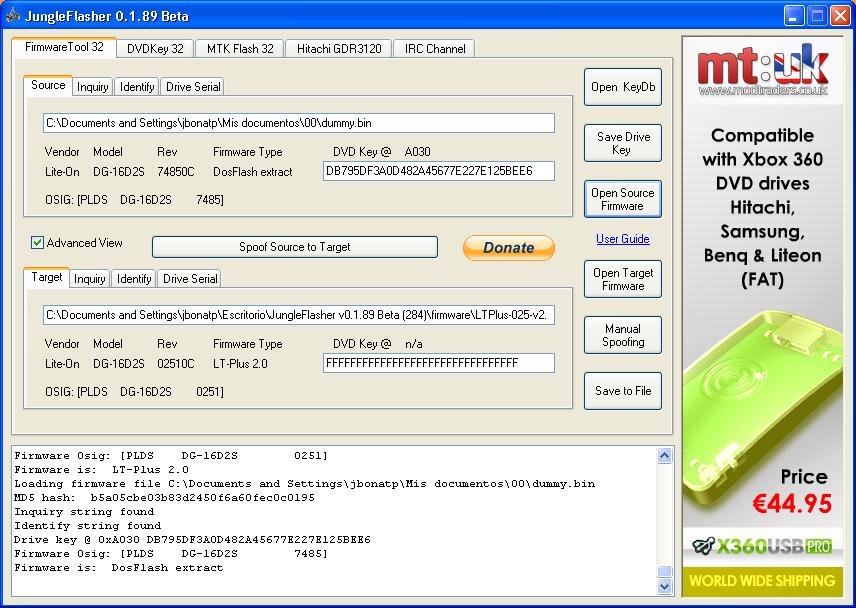The image size is (856, 608).
Task: Click the log scrollbar thumb
Action: [664, 571]
